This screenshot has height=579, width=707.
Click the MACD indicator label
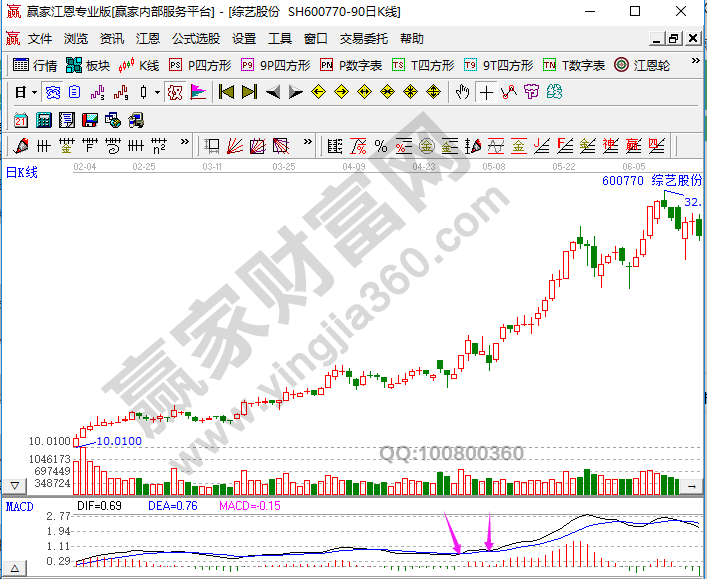19,507
